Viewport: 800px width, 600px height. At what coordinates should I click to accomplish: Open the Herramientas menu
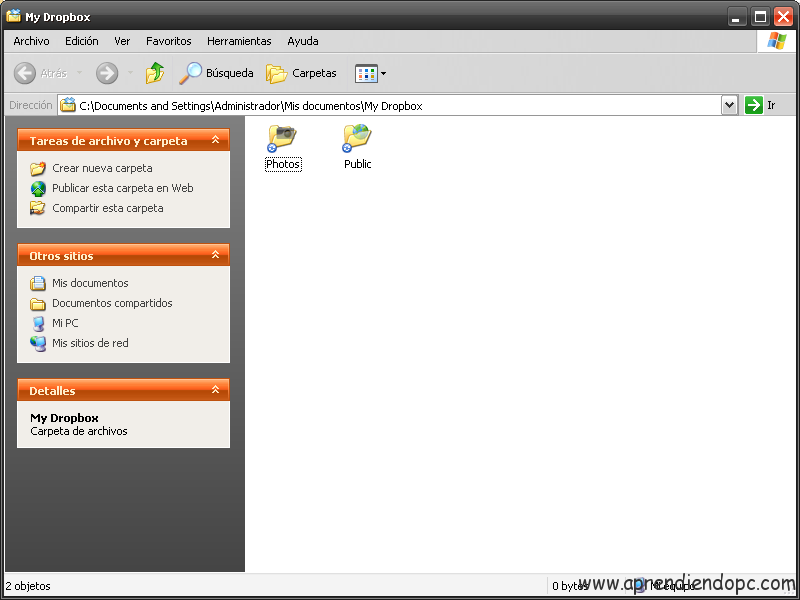239,41
